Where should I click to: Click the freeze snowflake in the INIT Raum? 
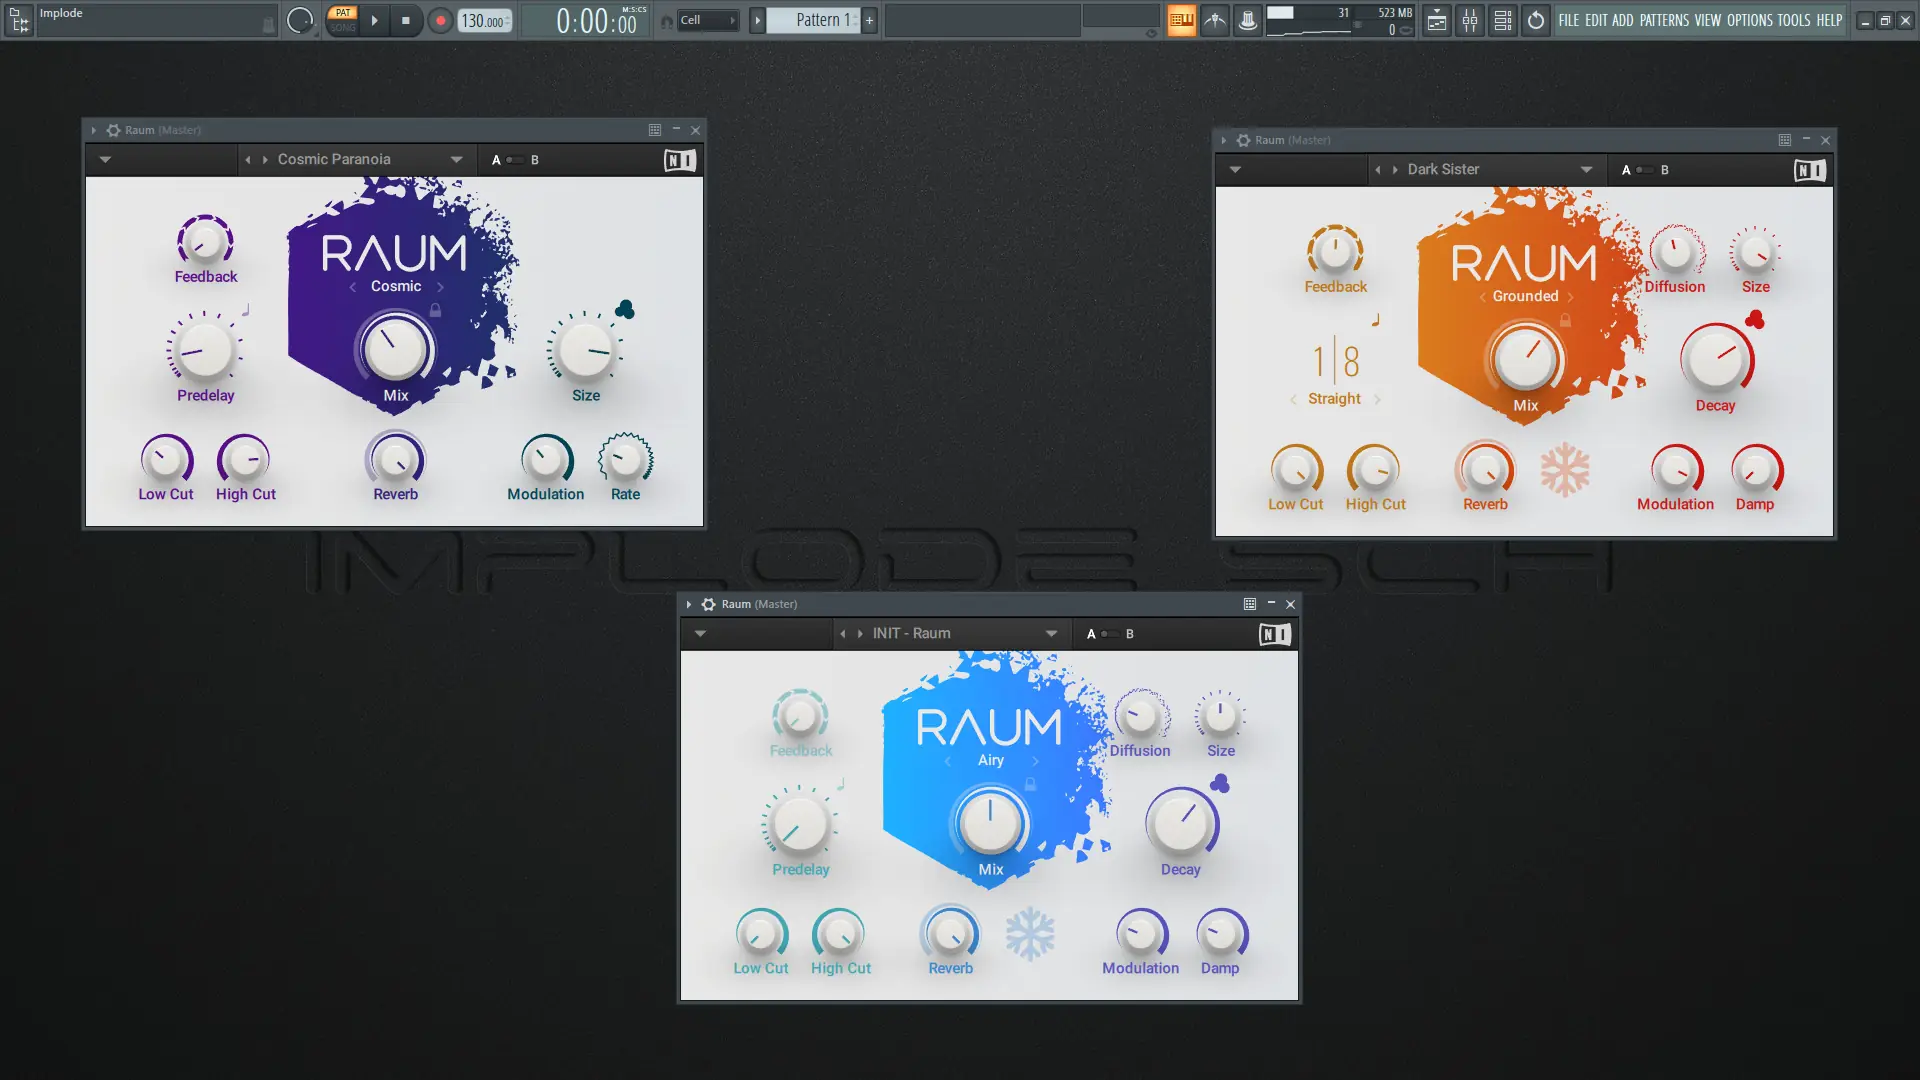tap(1030, 934)
